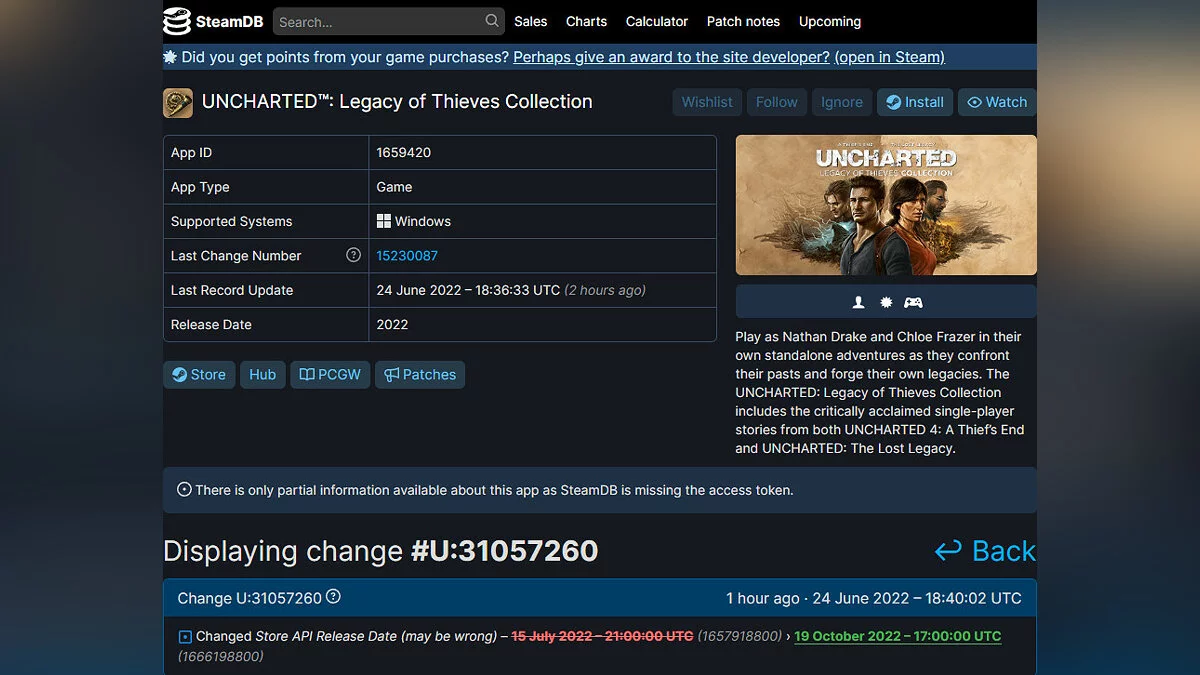
Task: Follow the award site developer link
Action: click(671, 57)
